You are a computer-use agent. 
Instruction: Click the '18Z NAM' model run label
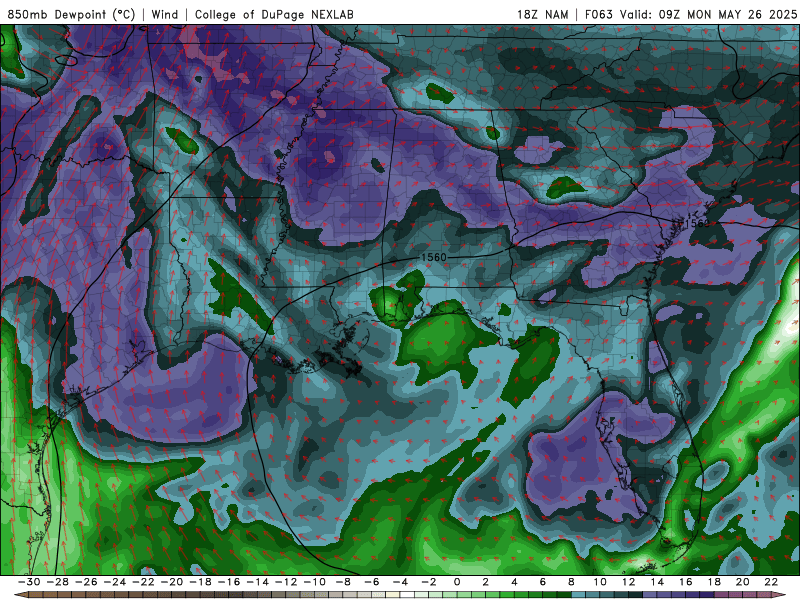(x=543, y=14)
